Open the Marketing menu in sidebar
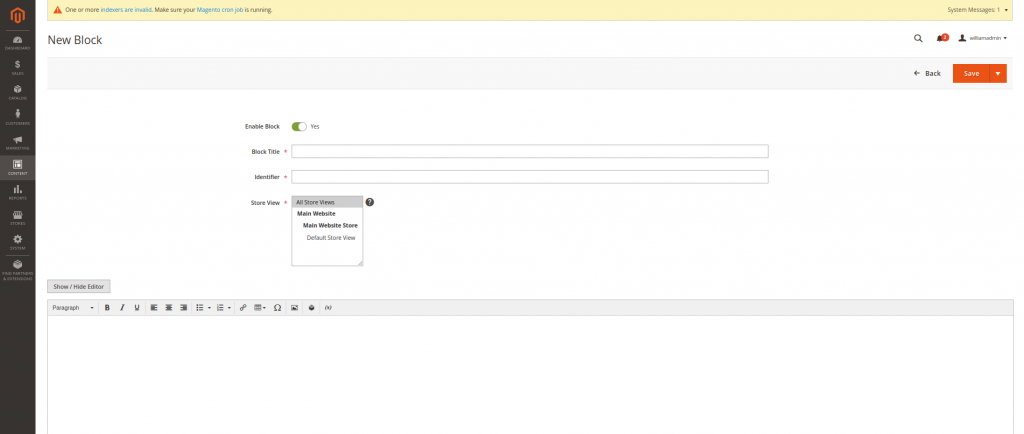This screenshot has height=434, width=1024. point(18,142)
